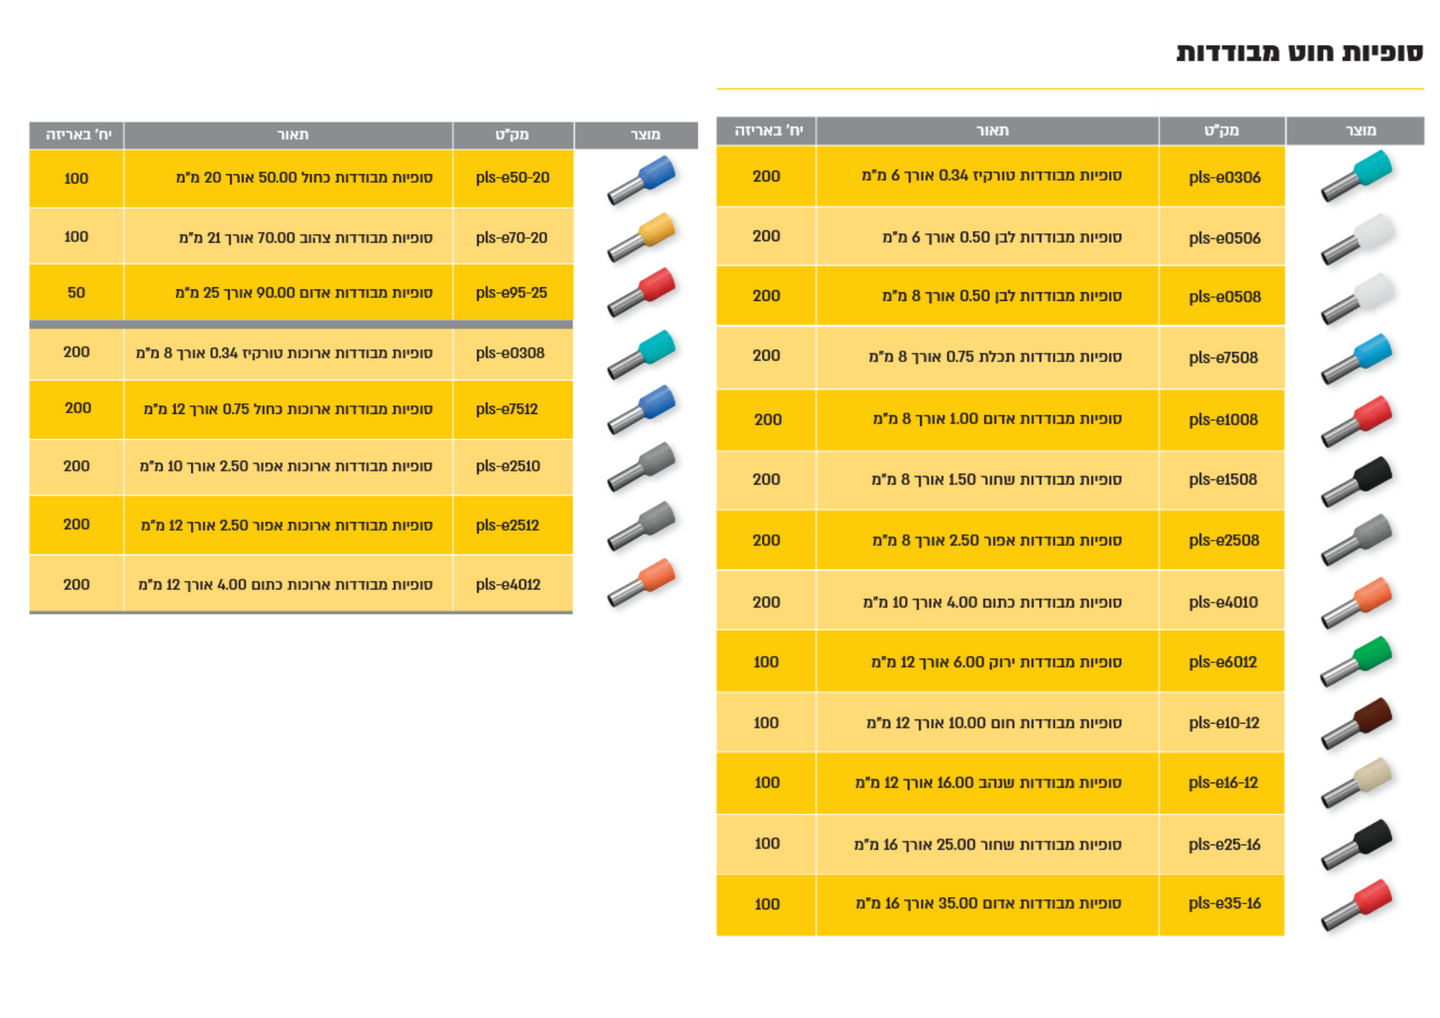Select the part number pls-e10-12
Viewport: 1440px width, 1018px height.
tap(1223, 723)
